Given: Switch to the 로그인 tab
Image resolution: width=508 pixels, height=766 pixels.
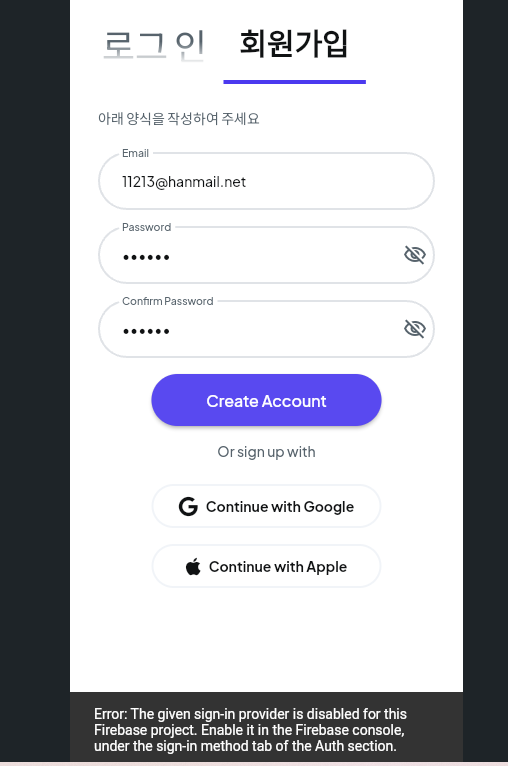Looking at the screenshot, I should (x=154, y=45).
